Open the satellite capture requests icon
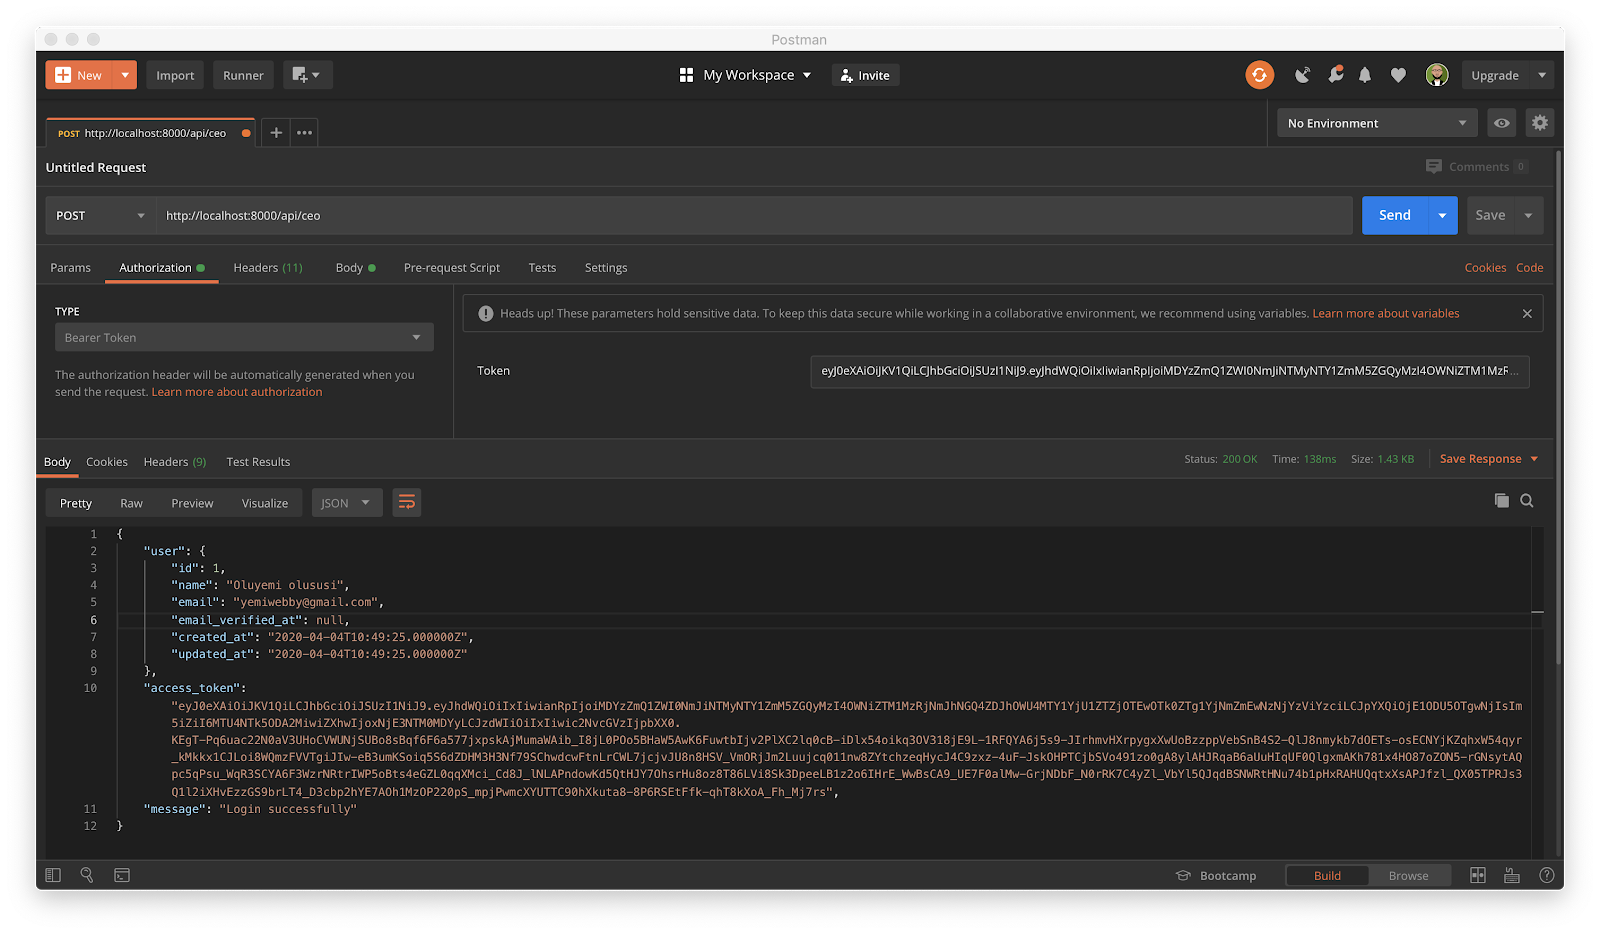The height and width of the screenshot is (934, 1600). pos(1302,75)
